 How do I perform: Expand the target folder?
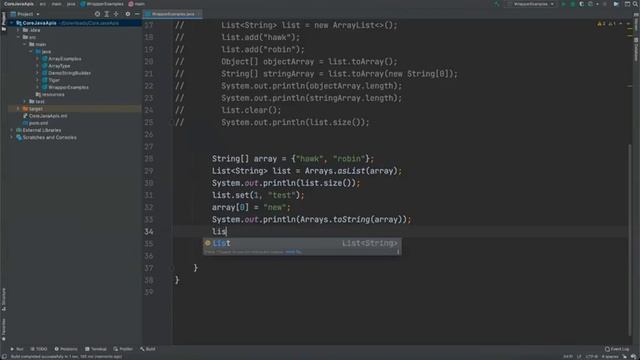18,109
